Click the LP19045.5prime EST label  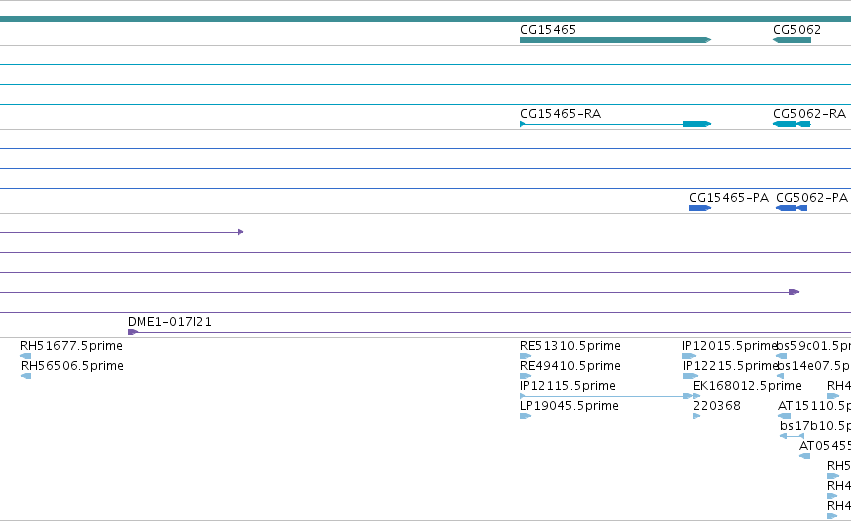569,406
